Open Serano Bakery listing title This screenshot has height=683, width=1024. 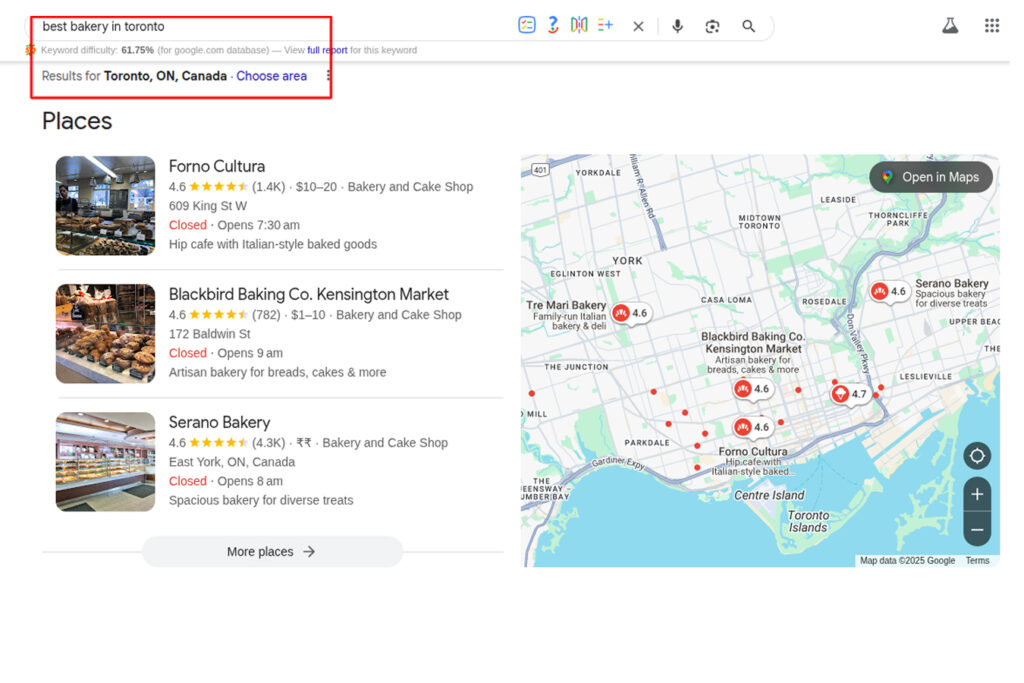(x=219, y=422)
